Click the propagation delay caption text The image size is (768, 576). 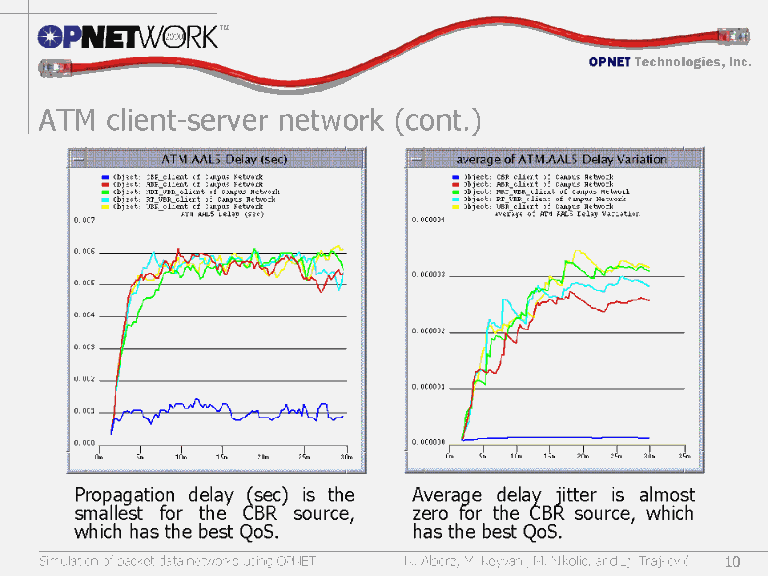pyautogui.click(x=214, y=513)
